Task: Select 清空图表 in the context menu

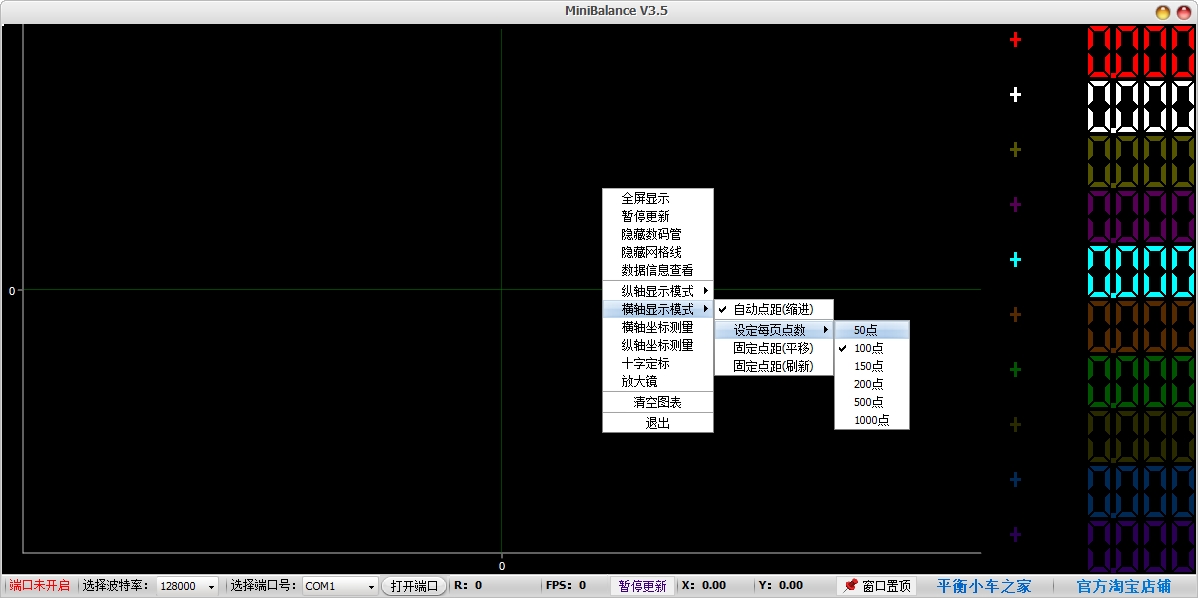Action: (657, 402)
